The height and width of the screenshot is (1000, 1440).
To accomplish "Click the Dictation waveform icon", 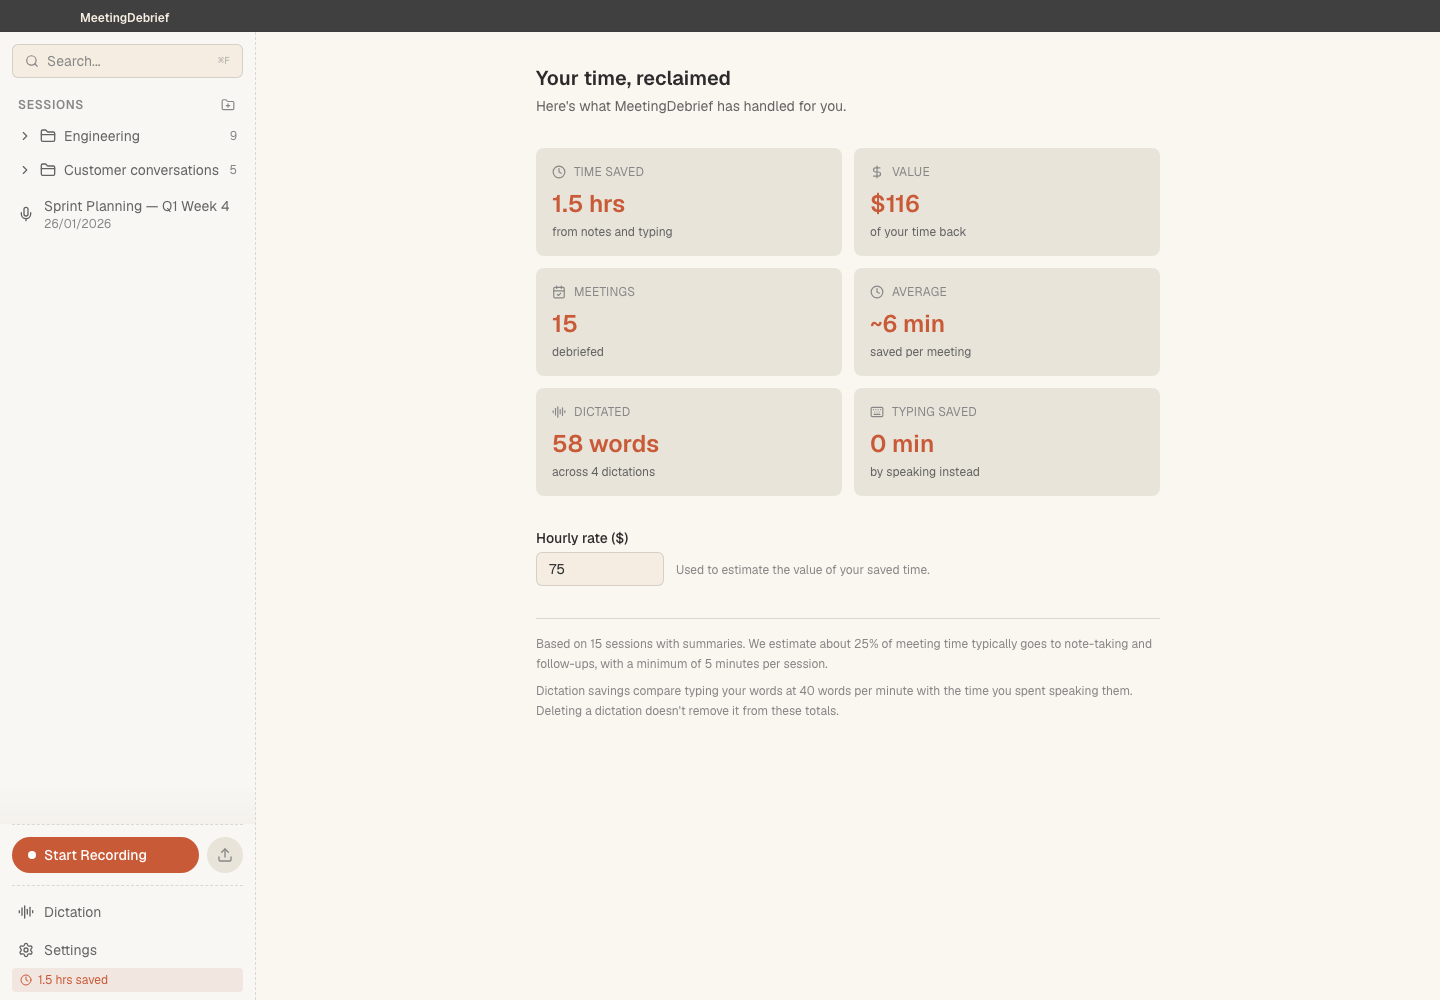I will [x=26, y=912].
